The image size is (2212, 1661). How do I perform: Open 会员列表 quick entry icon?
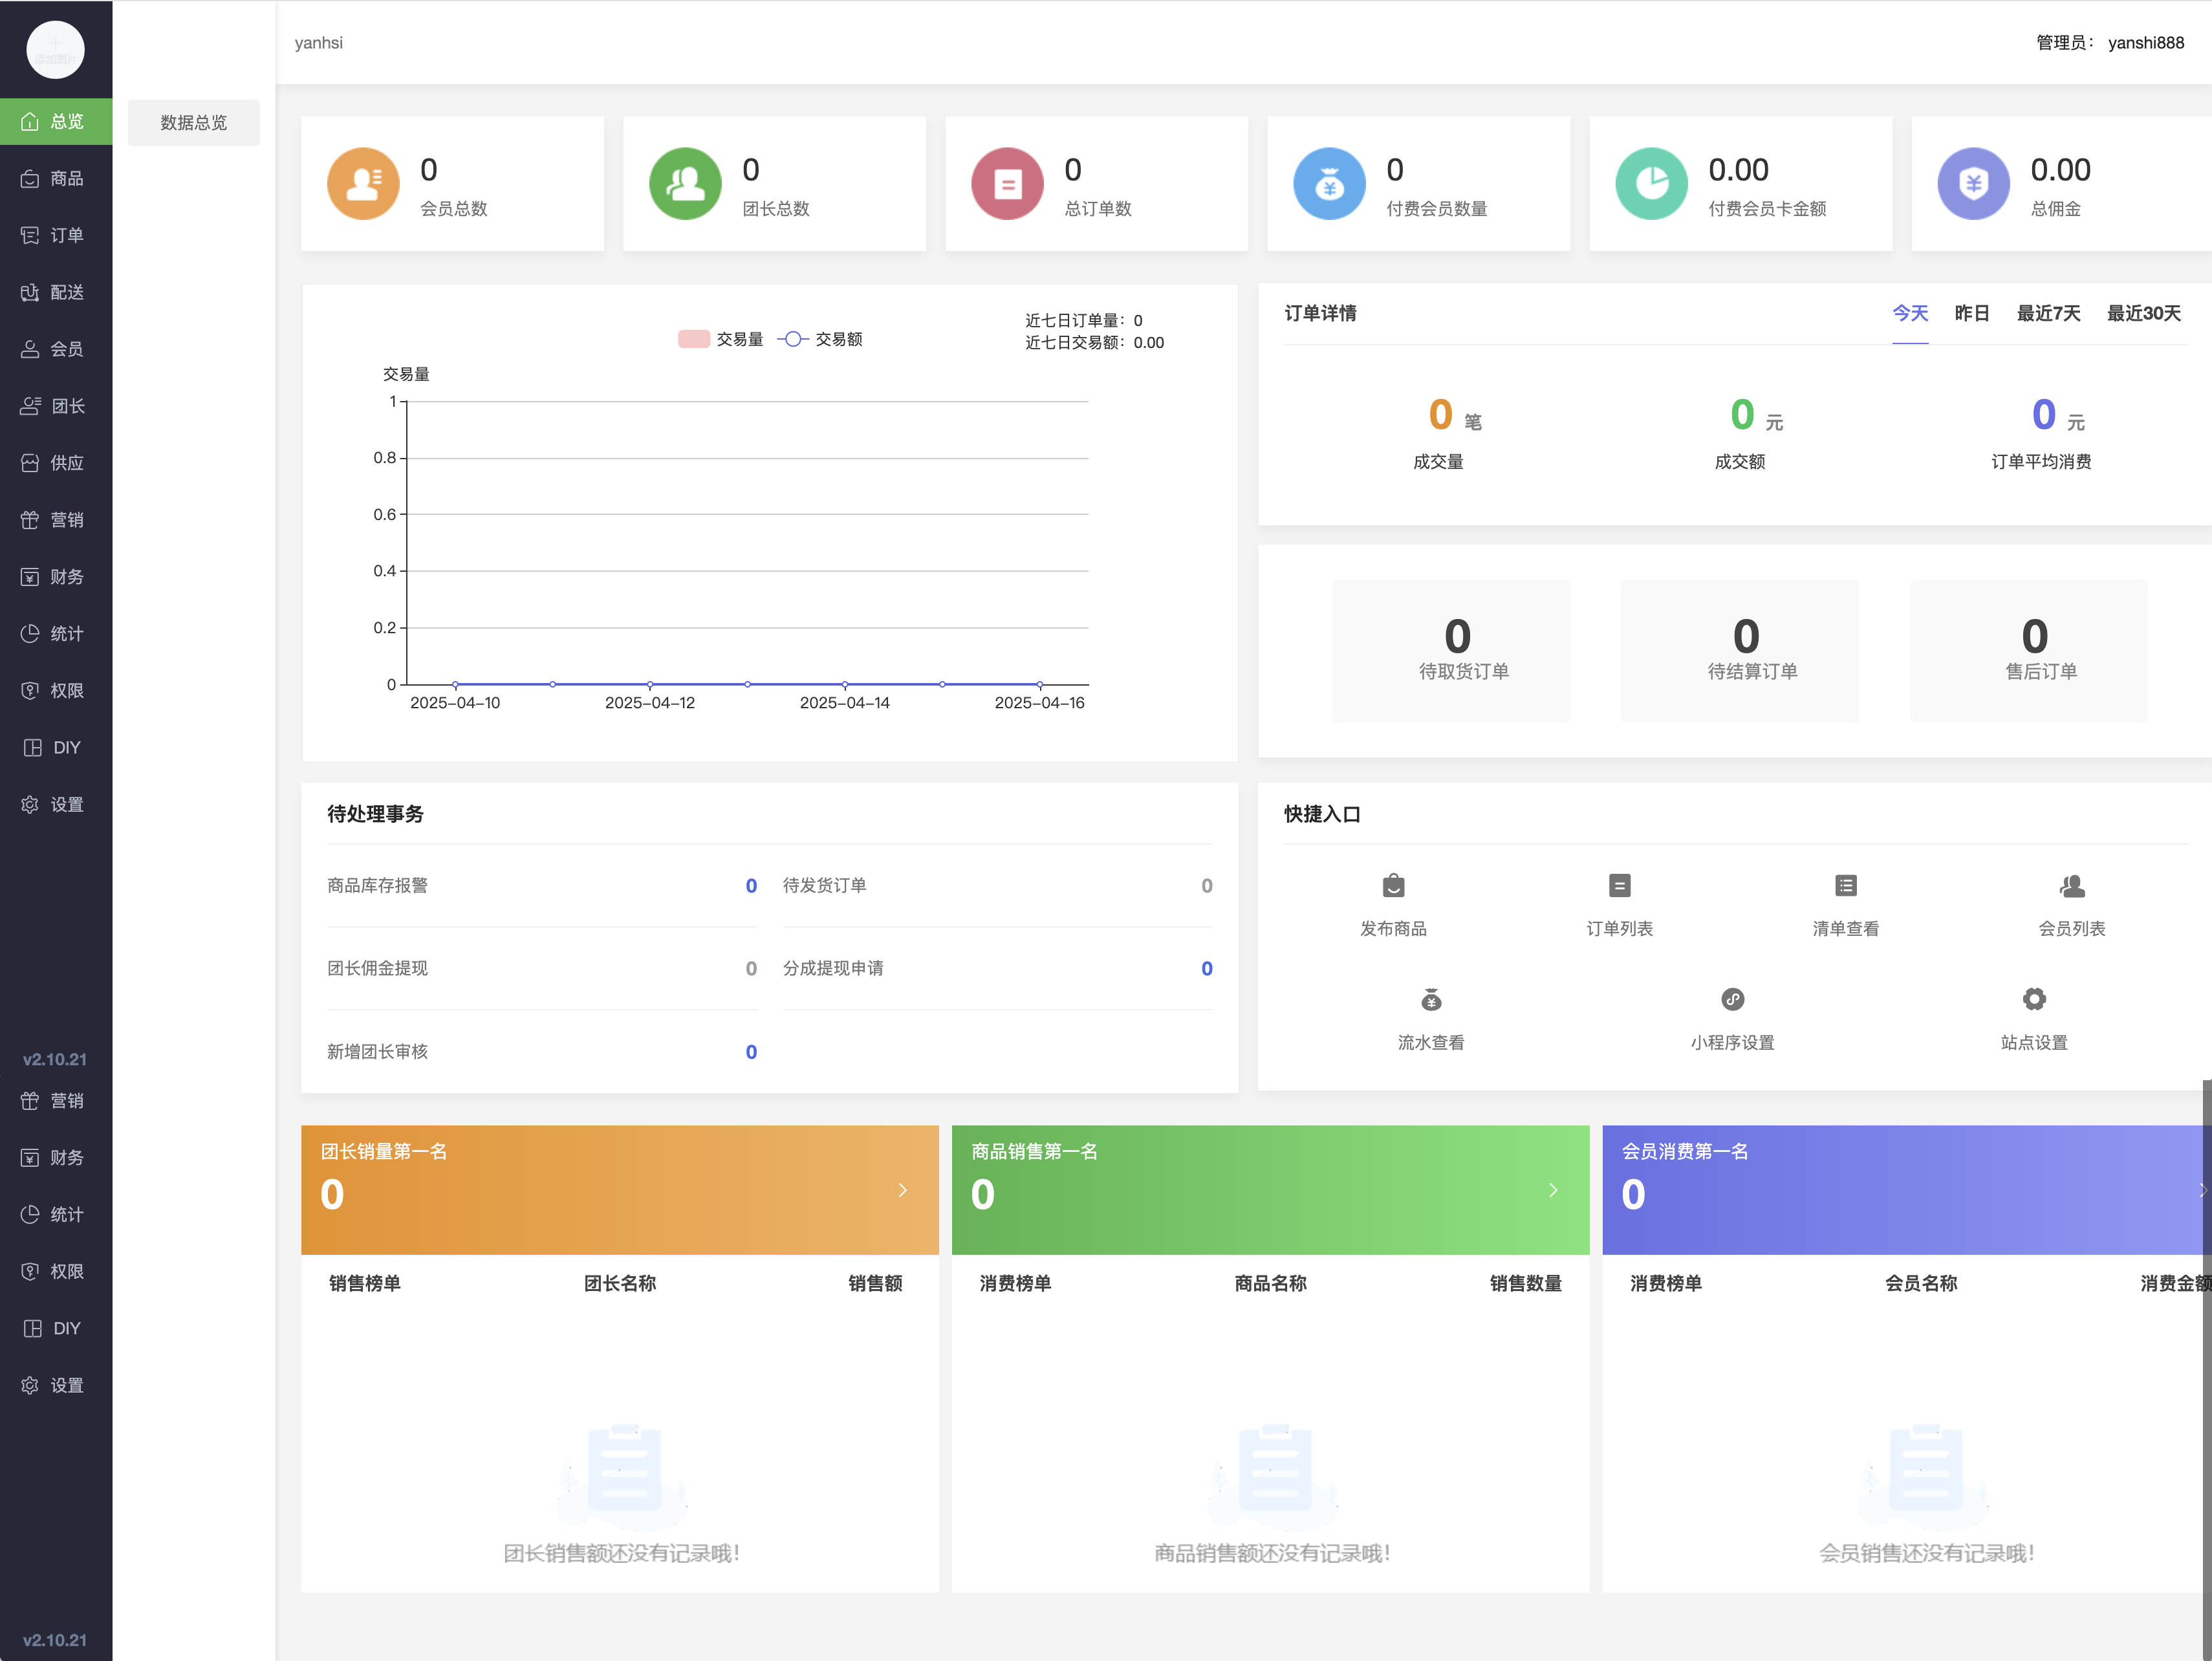(2072, 886)
